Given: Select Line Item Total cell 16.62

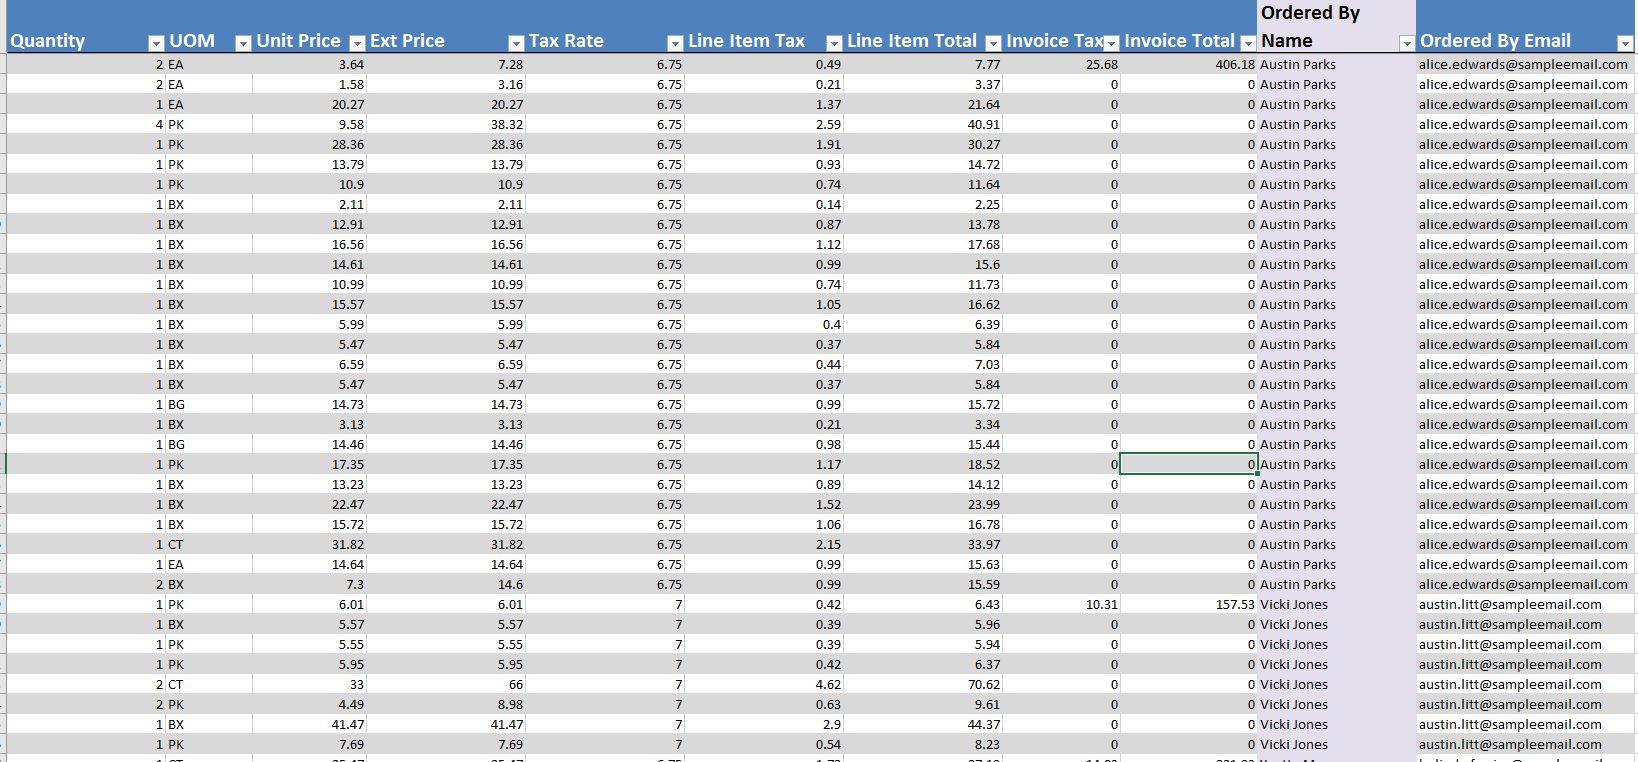Looking at the screenshot, I should (x=923, y=304).
